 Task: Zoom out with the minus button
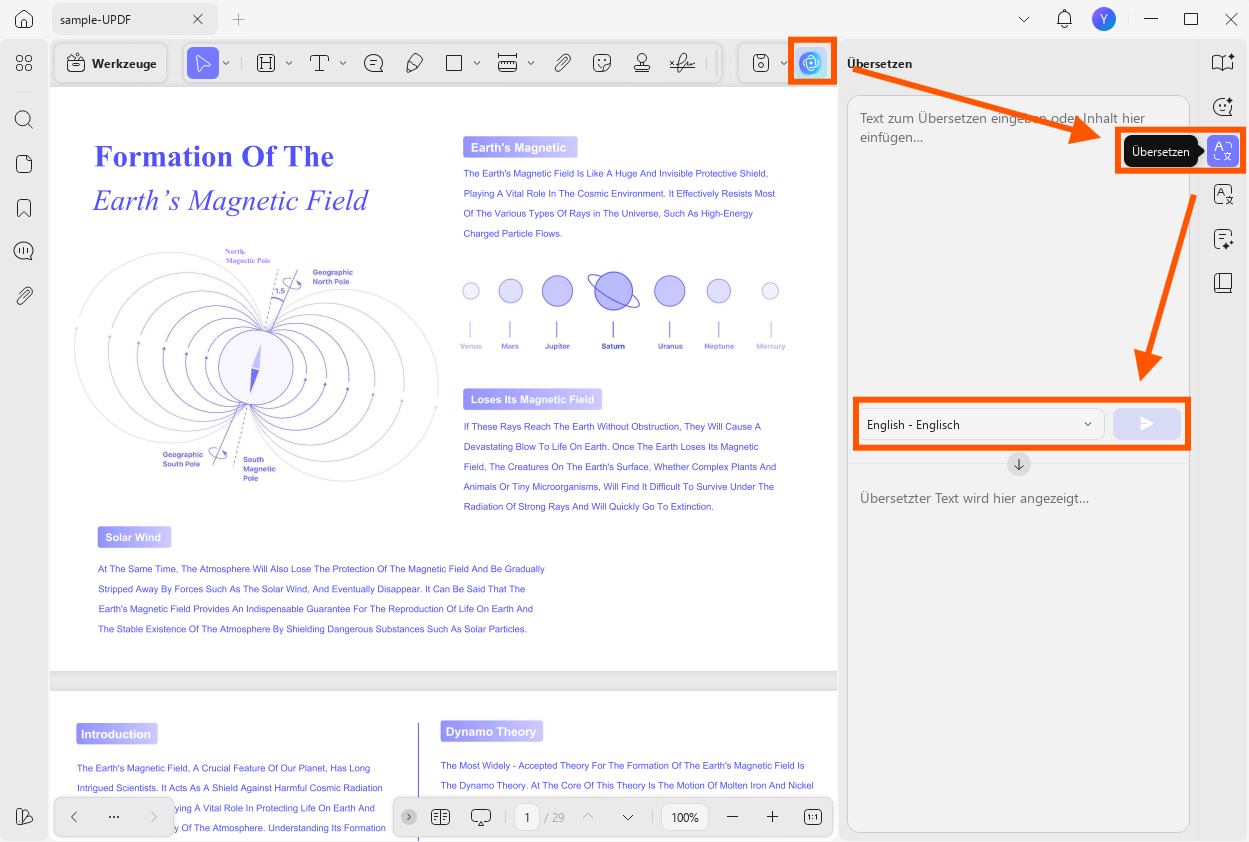click(733, 817)
